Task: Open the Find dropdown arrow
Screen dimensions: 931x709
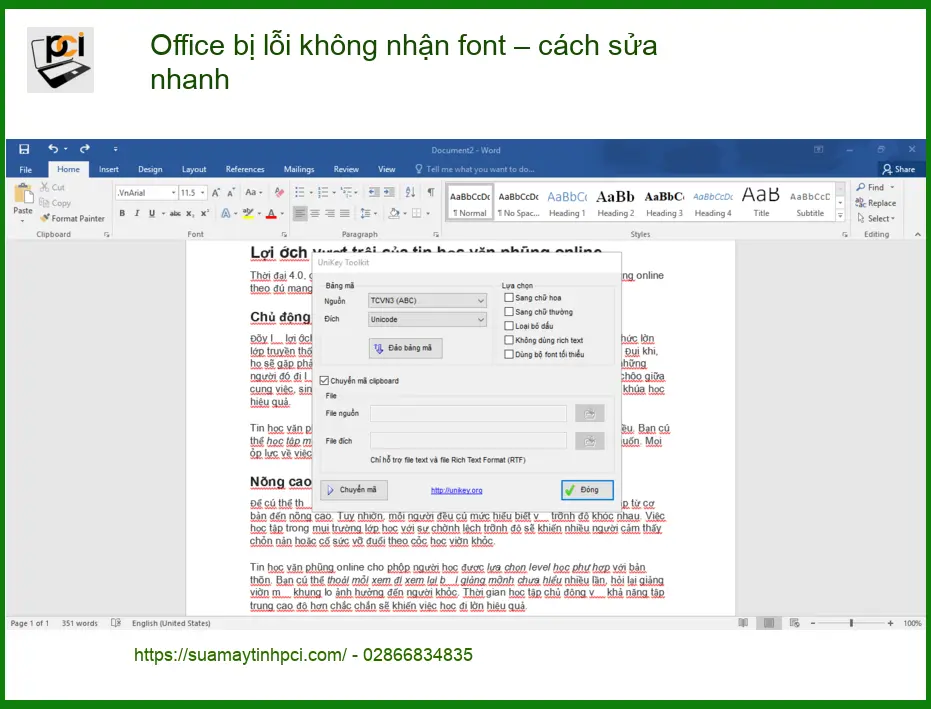Action: click(x=892, y=187)
